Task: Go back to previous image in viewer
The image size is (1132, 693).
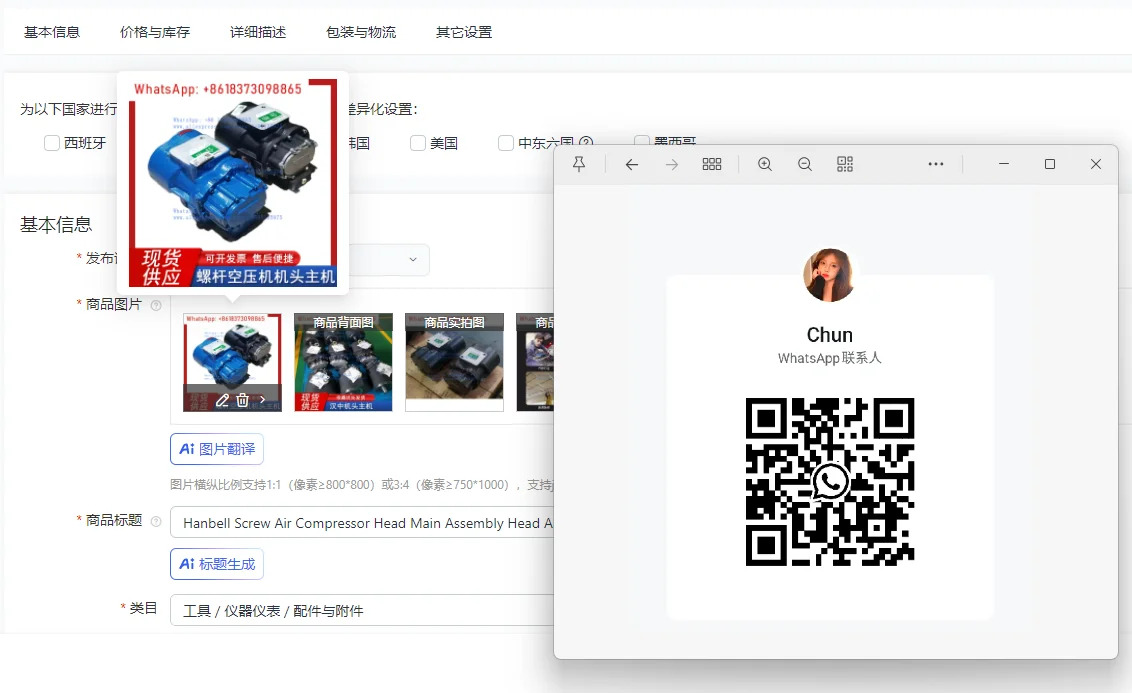Action: pyautogui.click(x=632, y=165)
